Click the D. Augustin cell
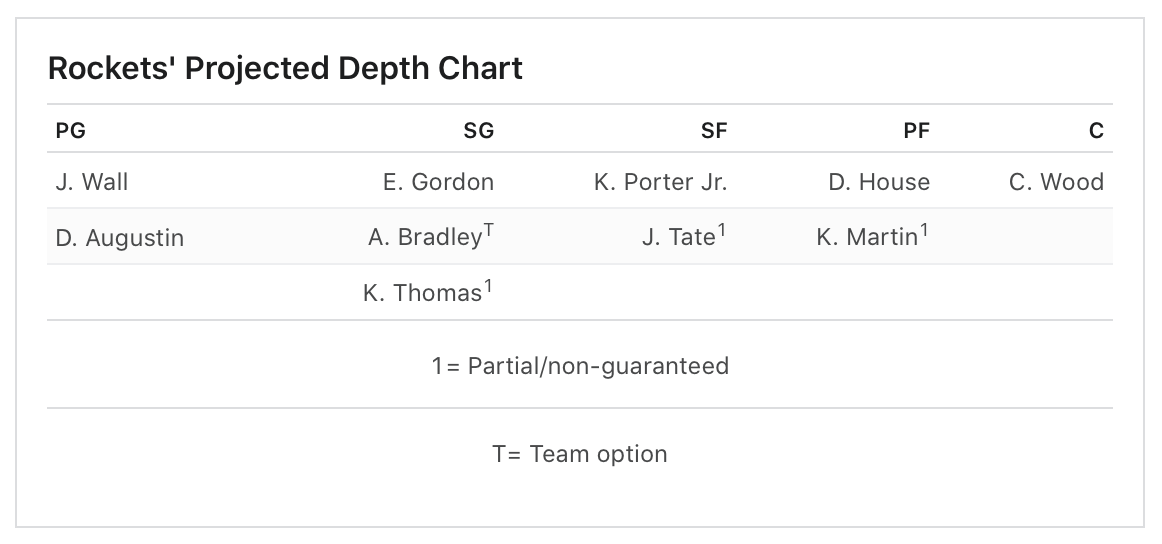The image size is (1162, 544). click(120, 238)
